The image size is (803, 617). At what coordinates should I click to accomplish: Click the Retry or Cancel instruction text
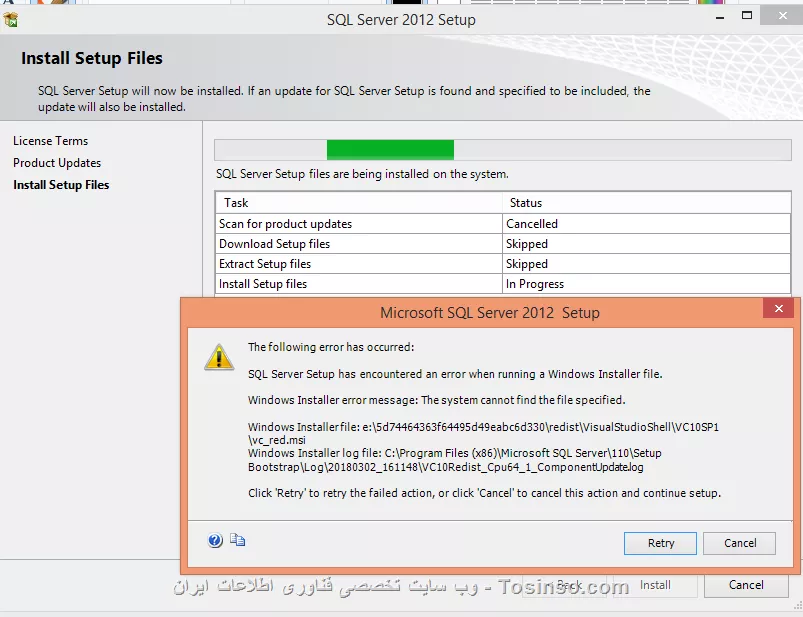point(484,493)
